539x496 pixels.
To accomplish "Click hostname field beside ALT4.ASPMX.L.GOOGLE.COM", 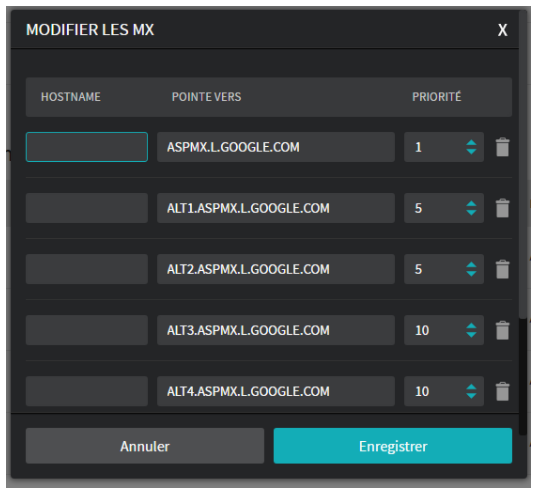I will [87, 391].
